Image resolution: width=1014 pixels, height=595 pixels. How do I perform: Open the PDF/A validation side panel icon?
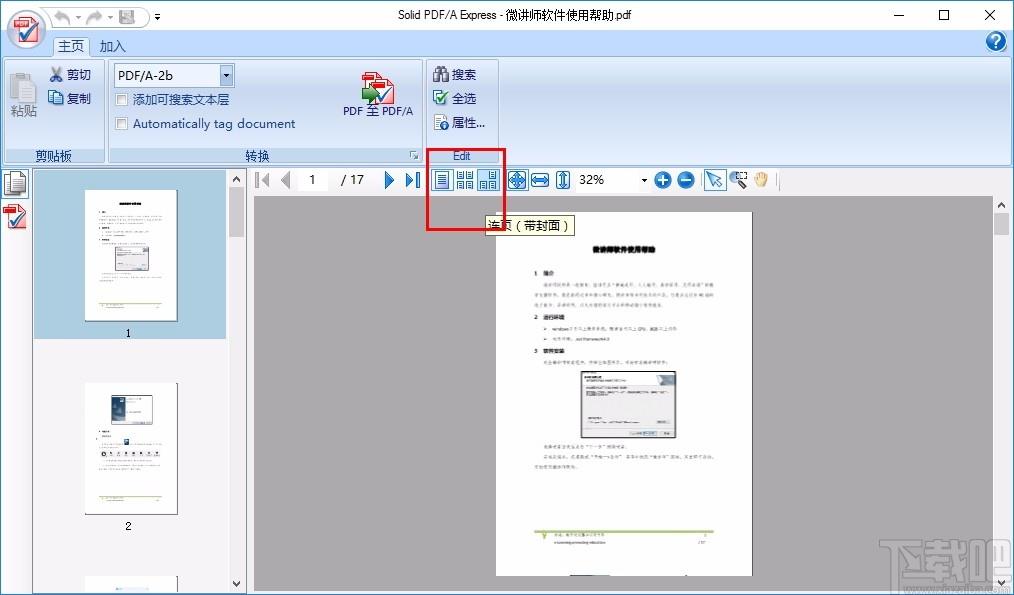(15, 216)
